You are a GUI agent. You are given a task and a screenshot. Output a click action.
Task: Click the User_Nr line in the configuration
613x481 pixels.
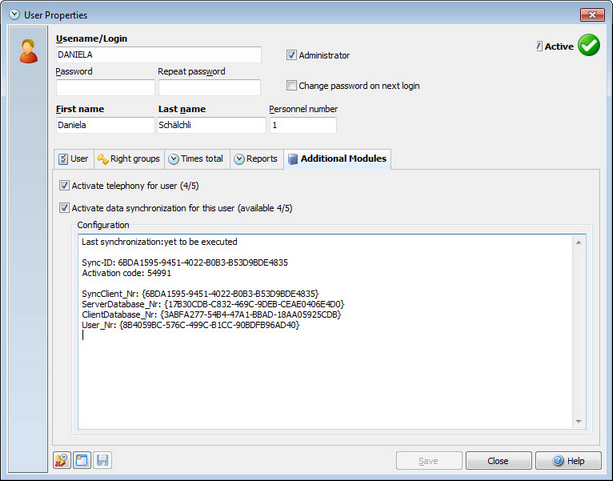click(x=190, y=325)
